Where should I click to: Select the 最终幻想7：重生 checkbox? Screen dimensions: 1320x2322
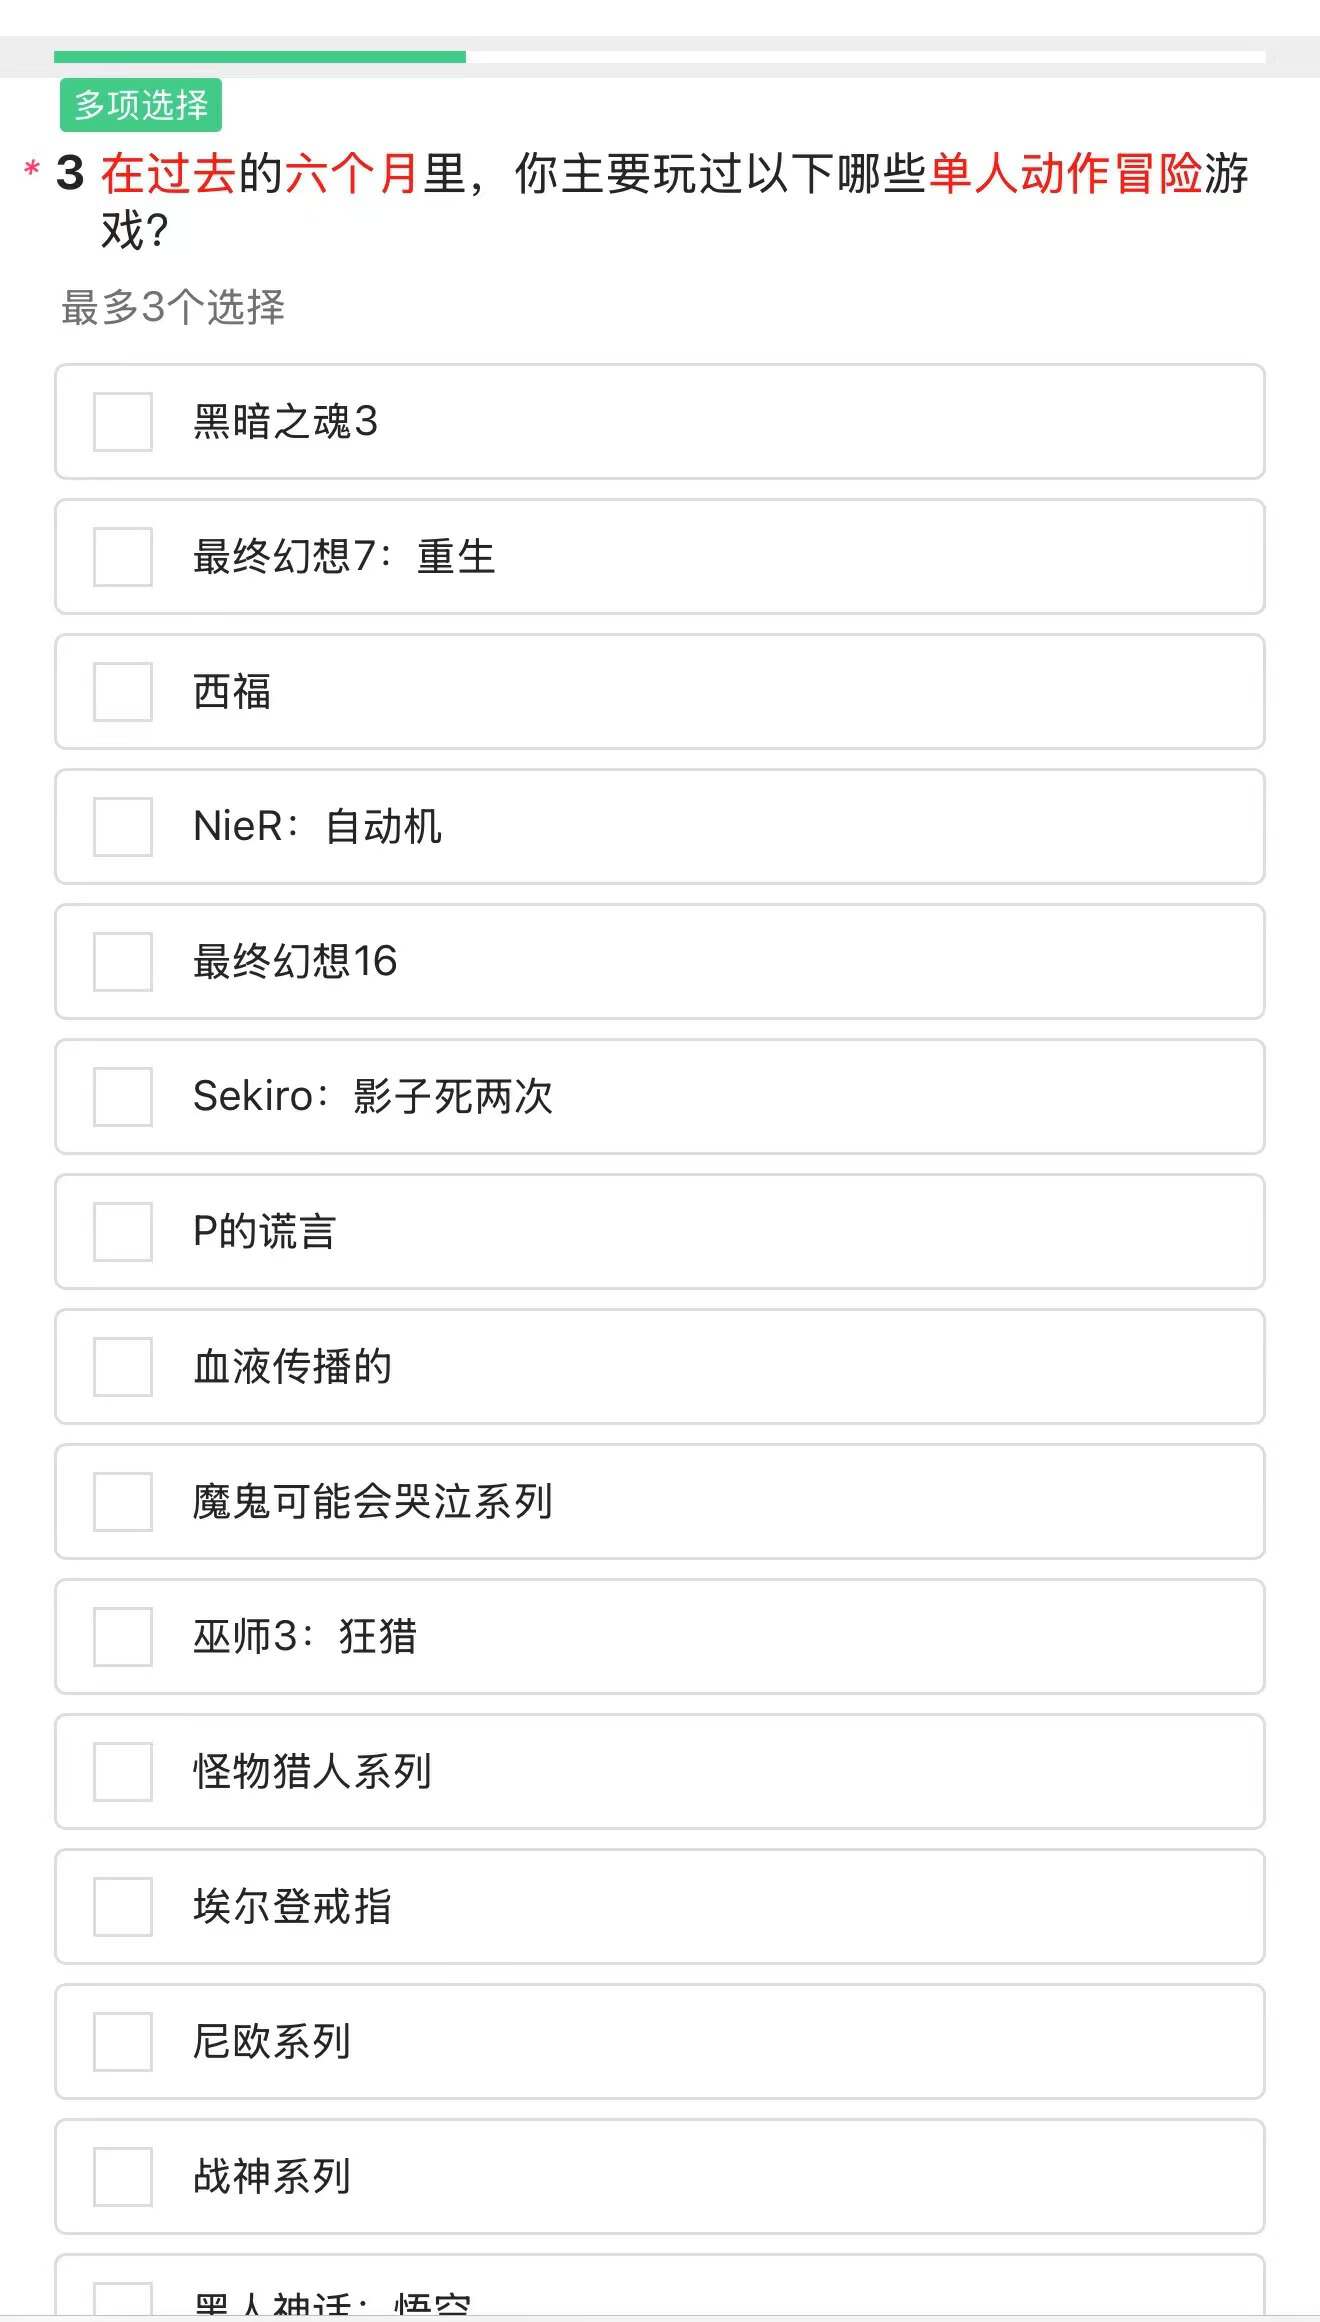pyautogui.click(x=123, y=557)
